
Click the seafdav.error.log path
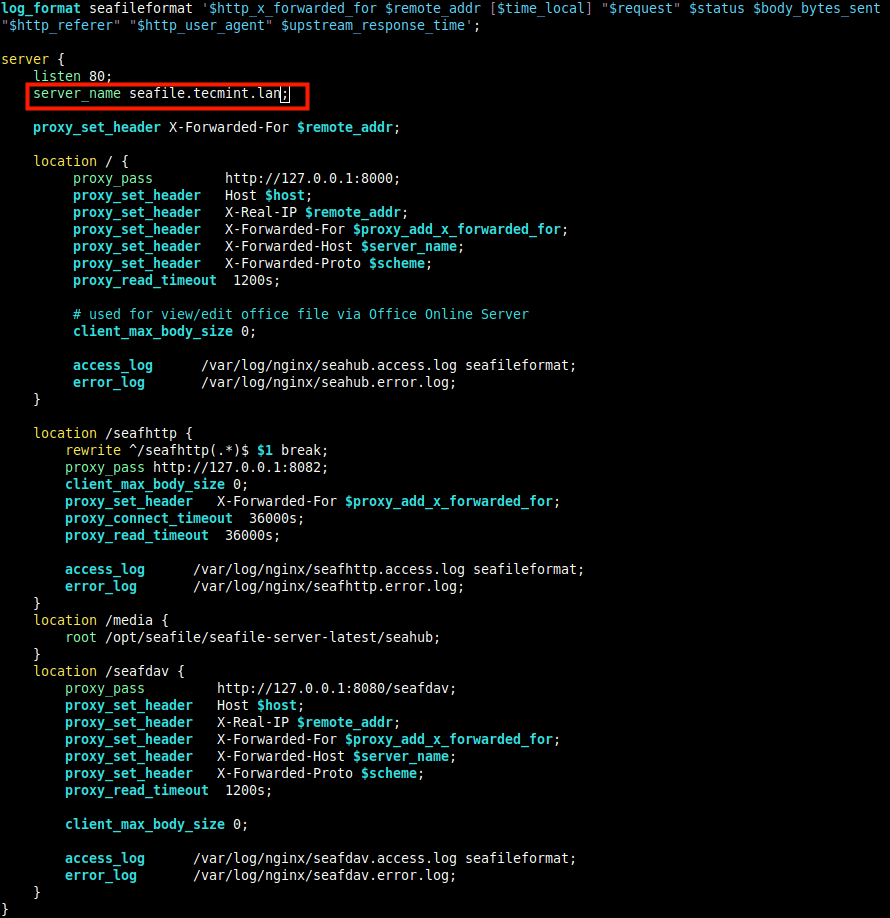click(324, 876)
